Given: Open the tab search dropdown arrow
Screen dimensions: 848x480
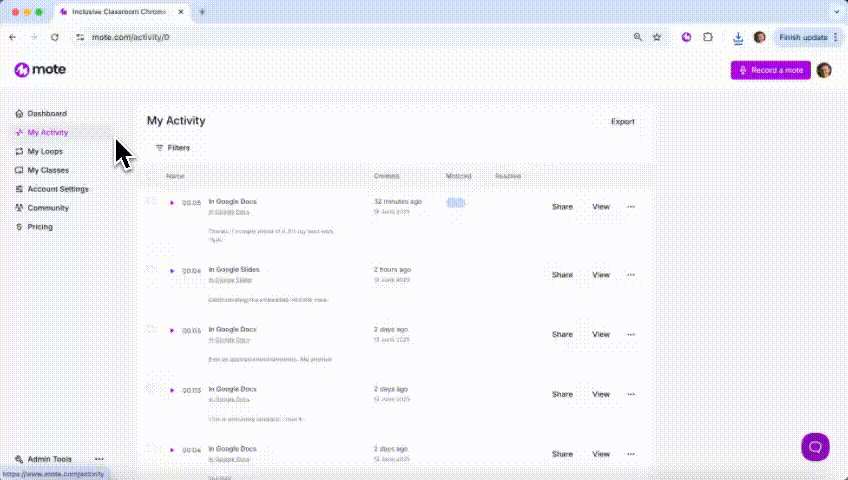Looking at the screenshot, I should coord(836,11).
